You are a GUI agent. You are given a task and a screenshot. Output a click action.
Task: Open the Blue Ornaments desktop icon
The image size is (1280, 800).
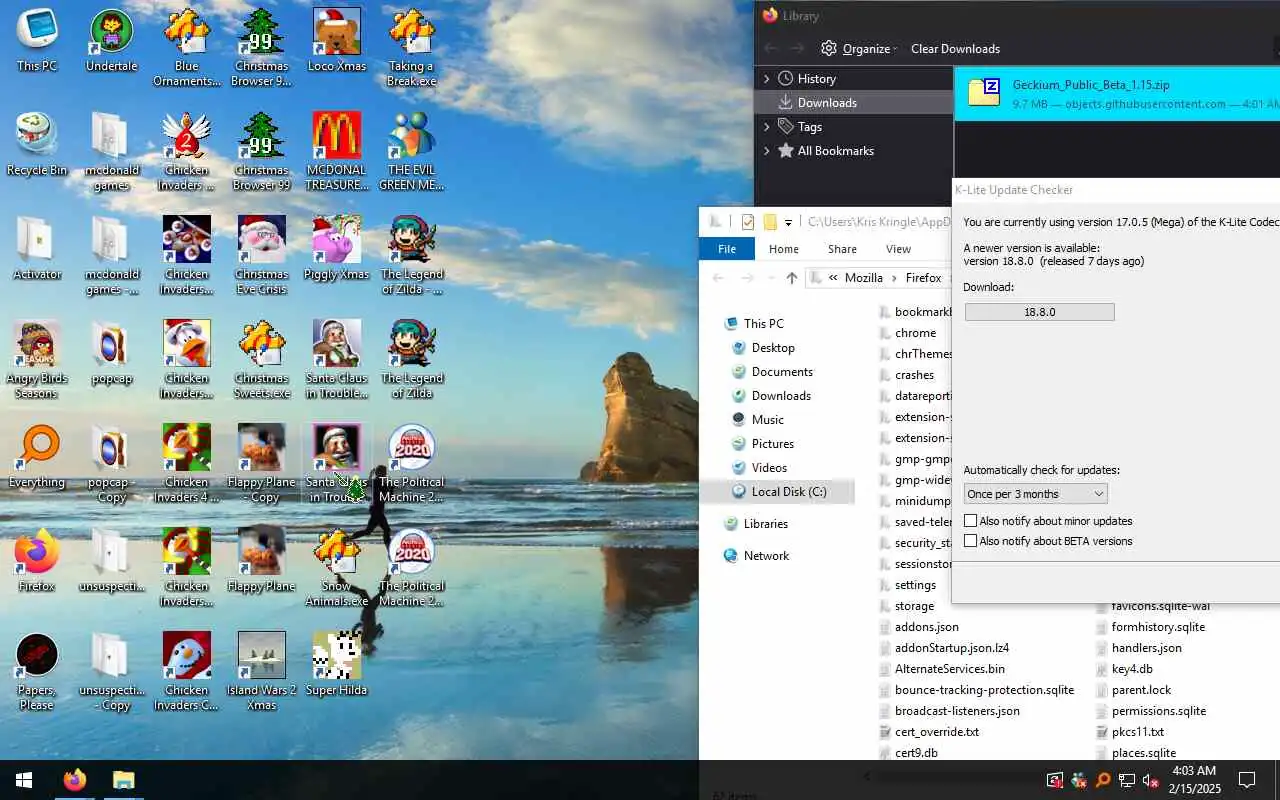coord(187,47)
